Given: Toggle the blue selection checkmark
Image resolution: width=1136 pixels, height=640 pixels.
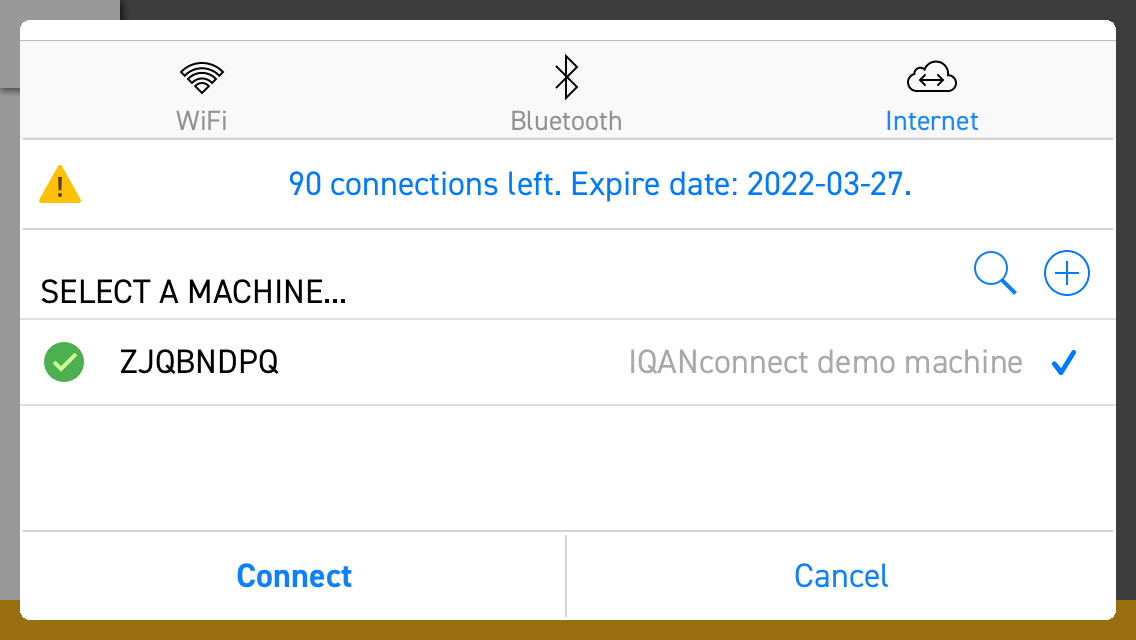Looking at the screenshot, I should click(x=1064, y=362).
